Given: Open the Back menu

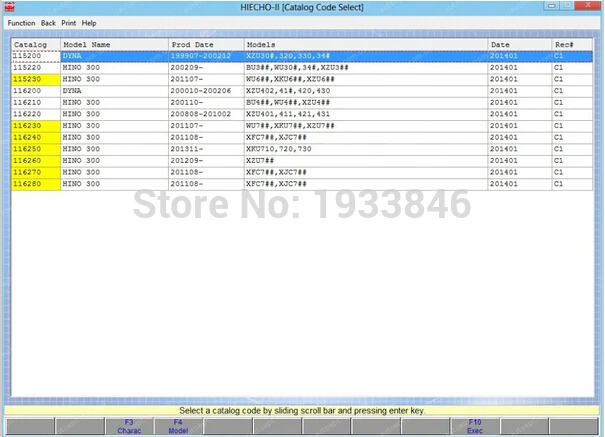Looking at the screenshot, I should click(48, 23).
